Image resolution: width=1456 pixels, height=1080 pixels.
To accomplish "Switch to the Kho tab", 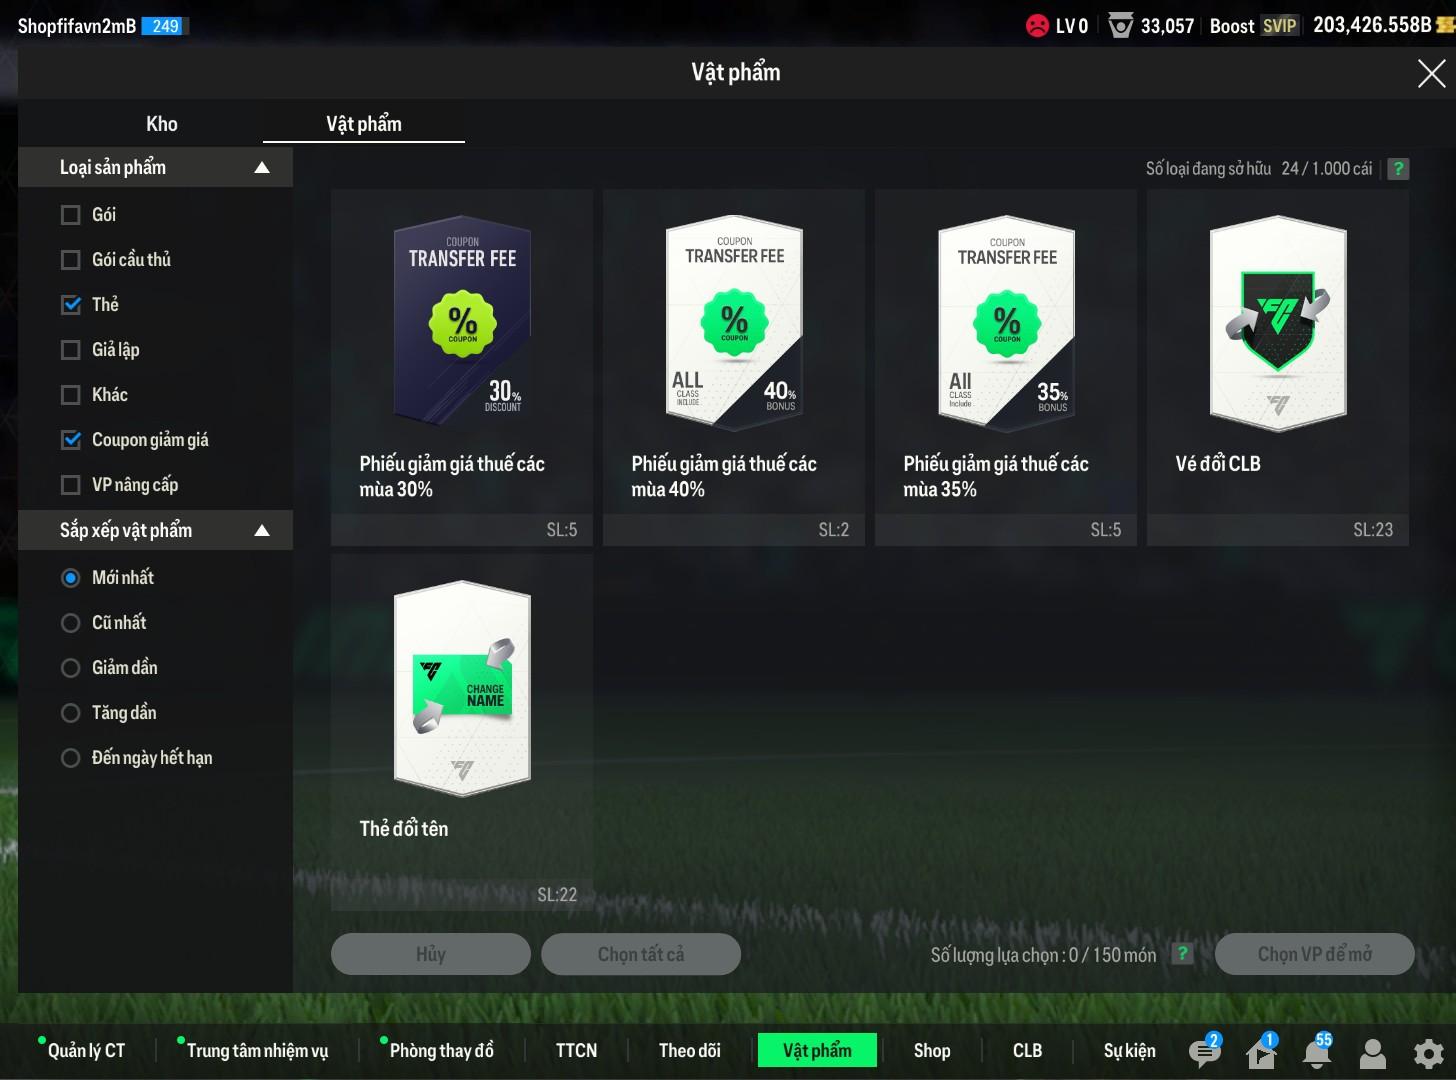I will tap(161, 124).
